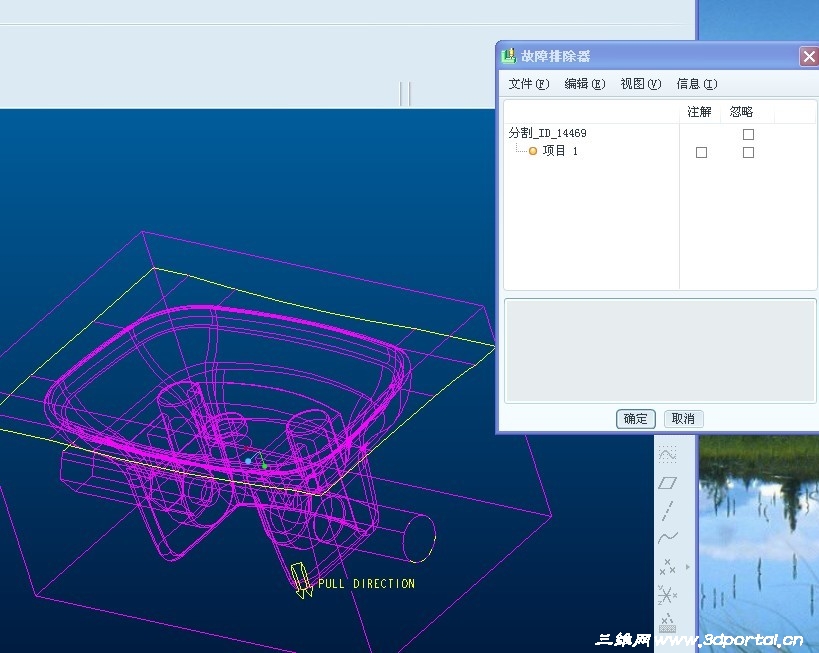Click the troubleshooter dialog title icon

point(508,56)
